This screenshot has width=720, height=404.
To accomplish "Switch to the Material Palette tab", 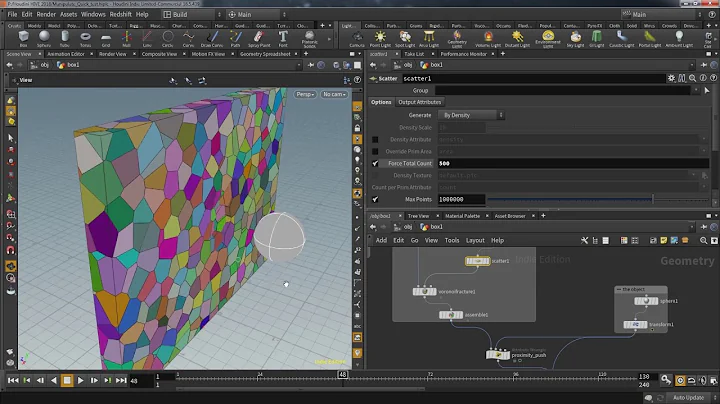I will coord(462,216).
